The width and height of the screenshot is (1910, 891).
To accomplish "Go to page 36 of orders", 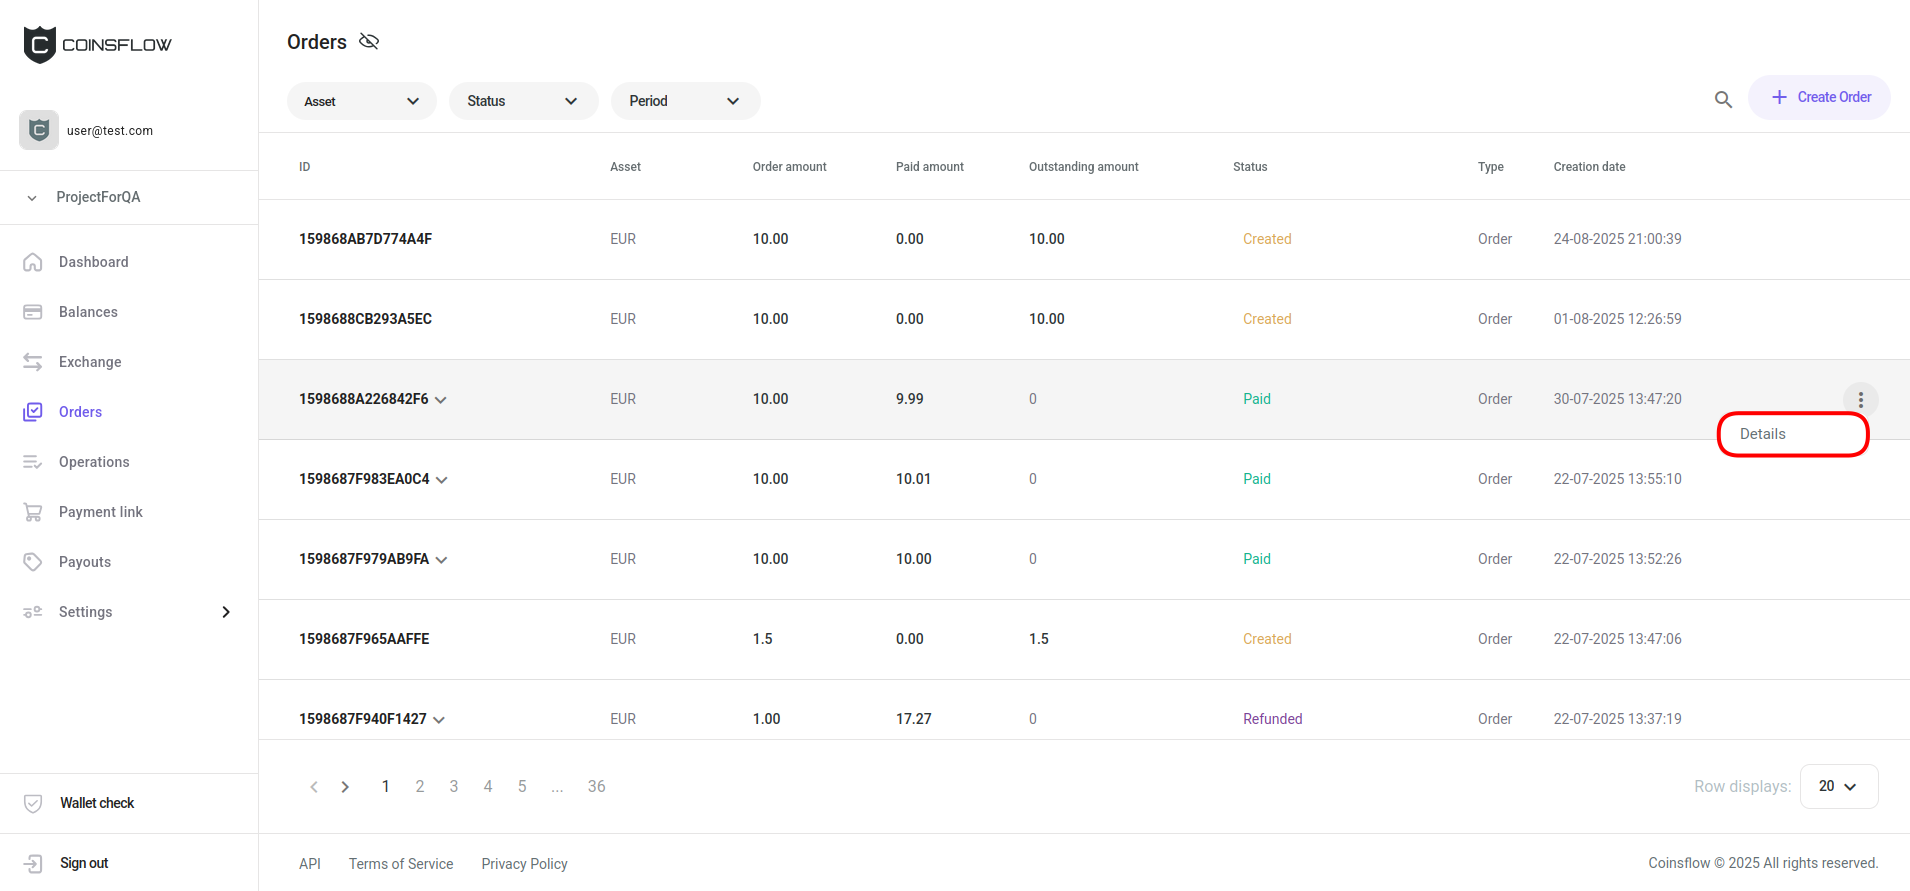I will pos(596,786).
